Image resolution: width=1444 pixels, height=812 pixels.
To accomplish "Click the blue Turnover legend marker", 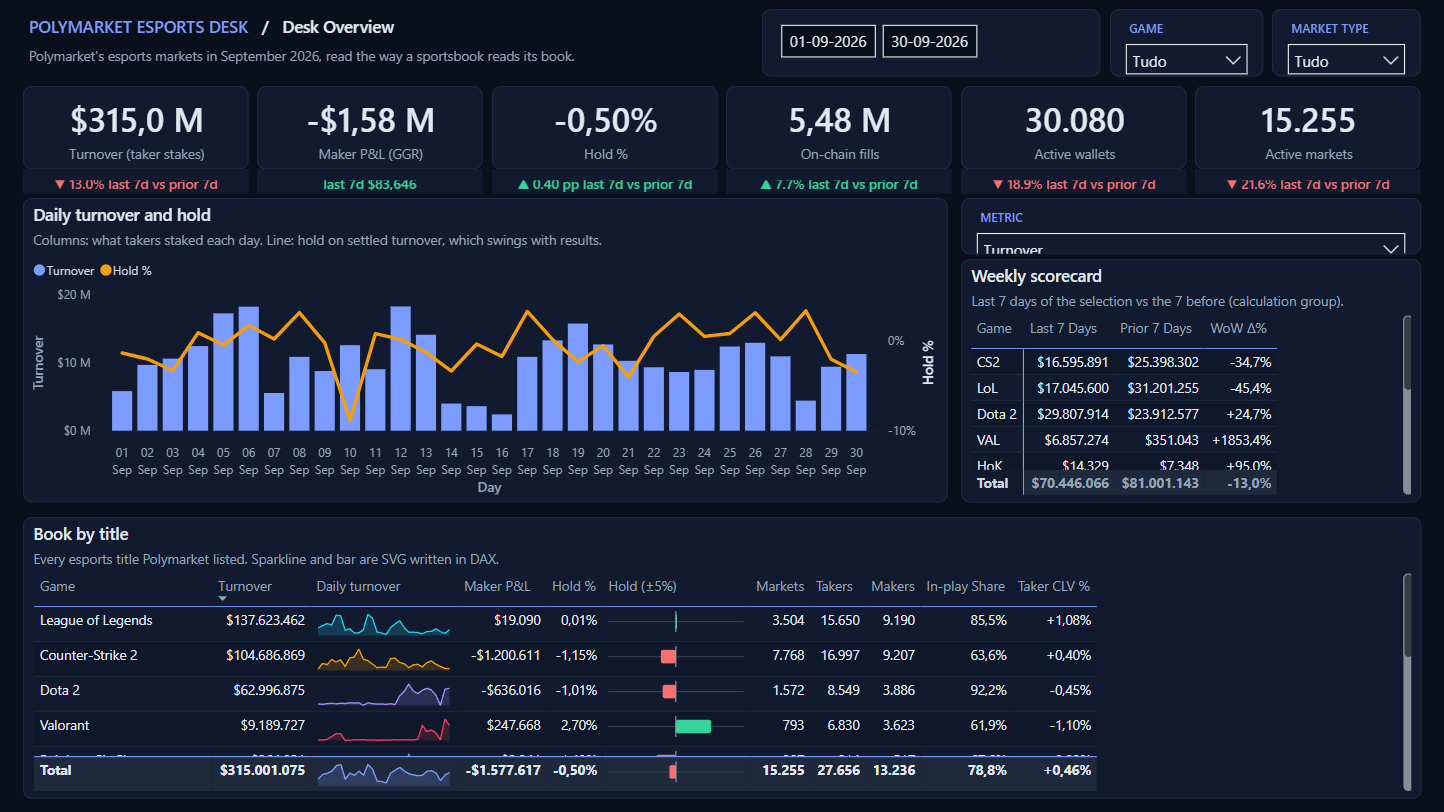I will (x=39, y=271).
